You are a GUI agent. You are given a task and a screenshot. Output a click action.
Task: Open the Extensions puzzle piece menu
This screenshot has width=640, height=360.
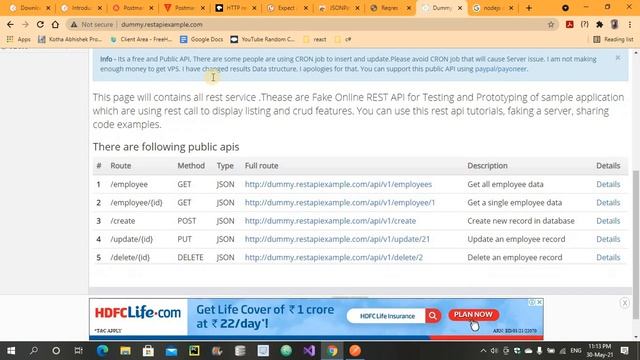(599, 24)
